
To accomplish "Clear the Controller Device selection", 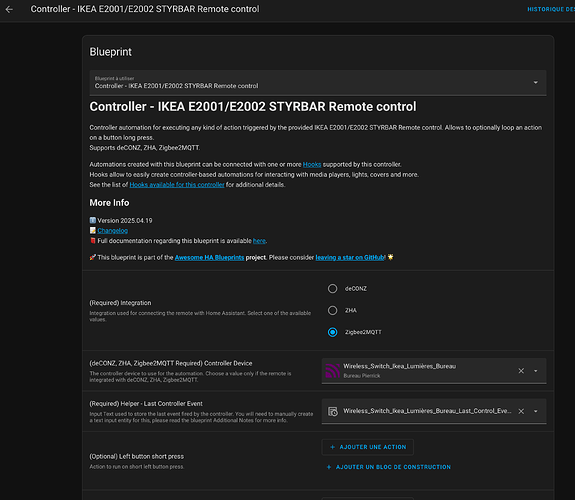I will (521, 371).
